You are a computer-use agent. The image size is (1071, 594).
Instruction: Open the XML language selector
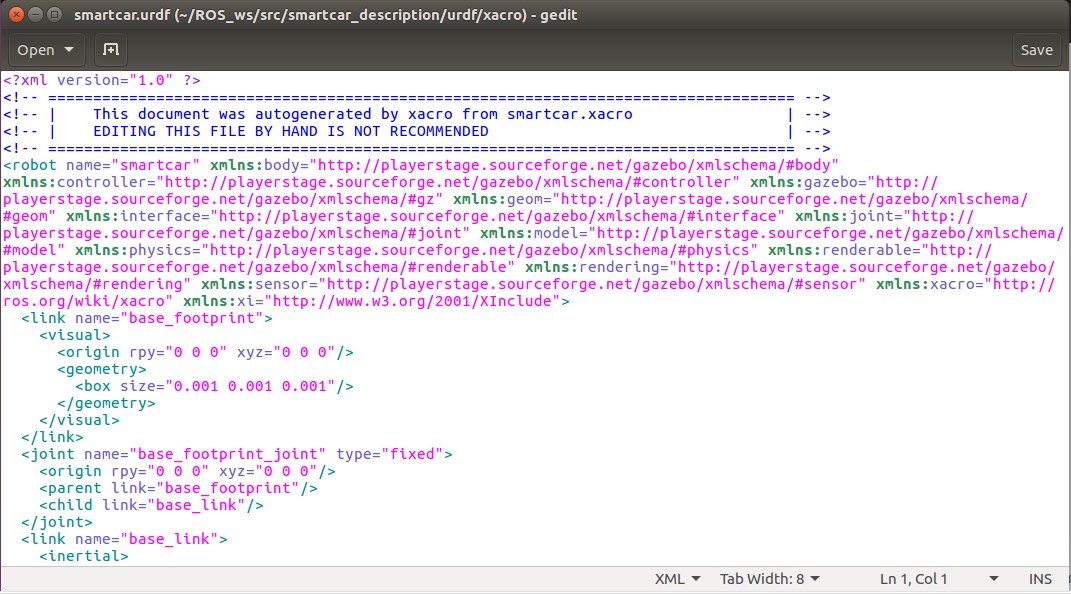677,579
